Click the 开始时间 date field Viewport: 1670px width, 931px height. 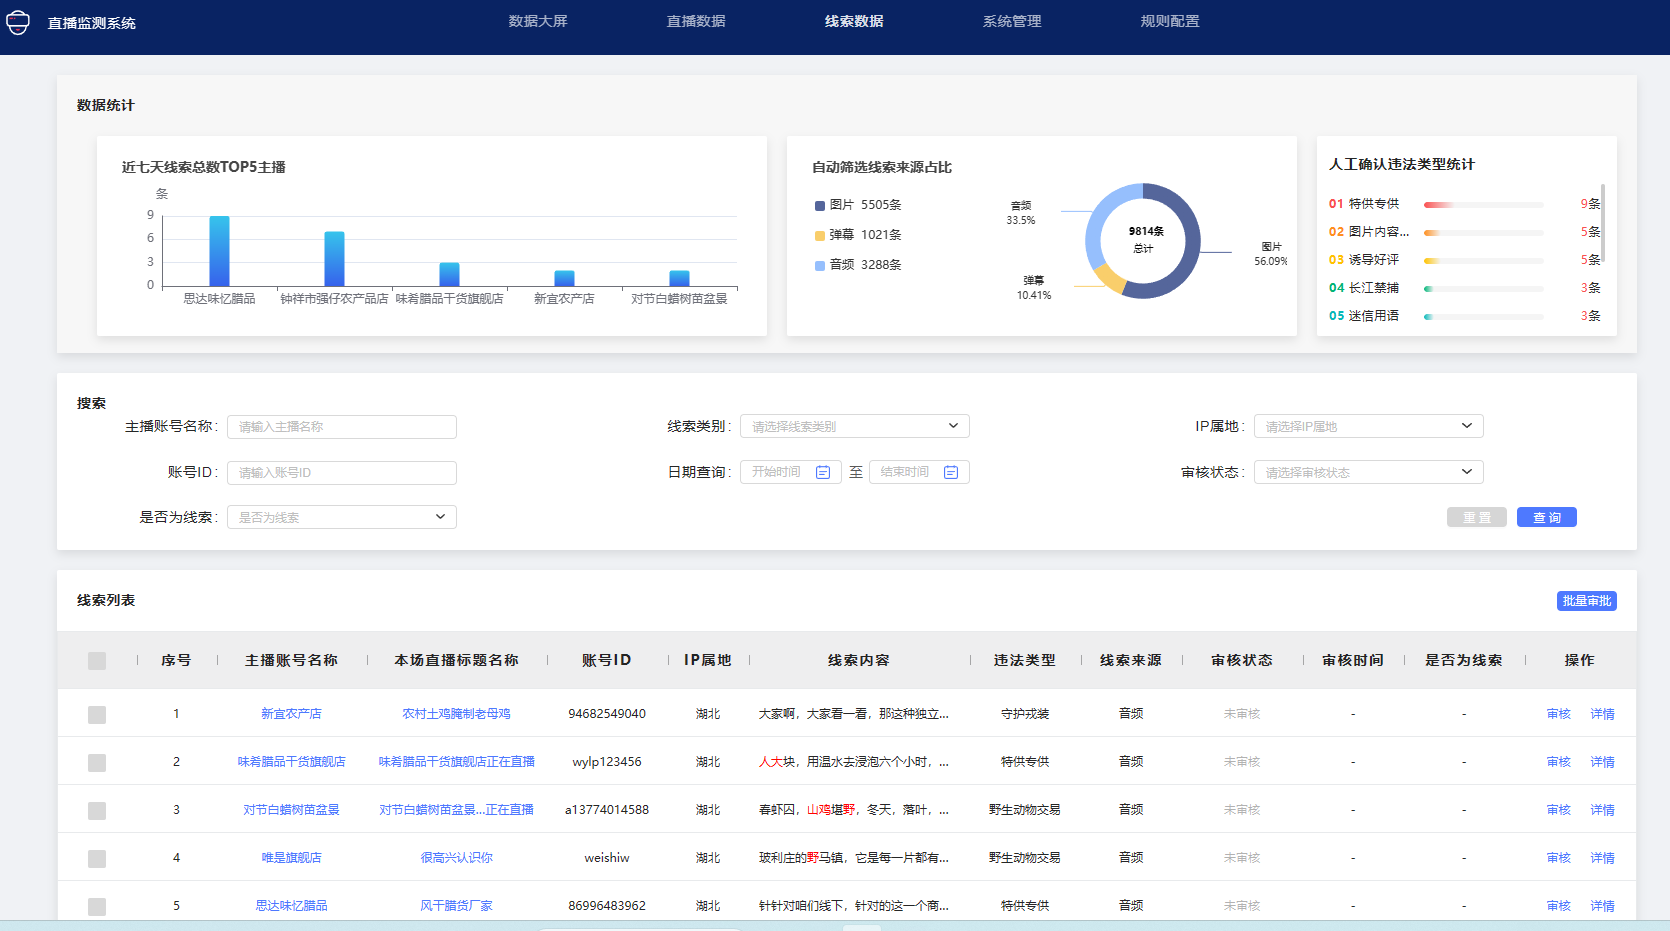point(791,472)
